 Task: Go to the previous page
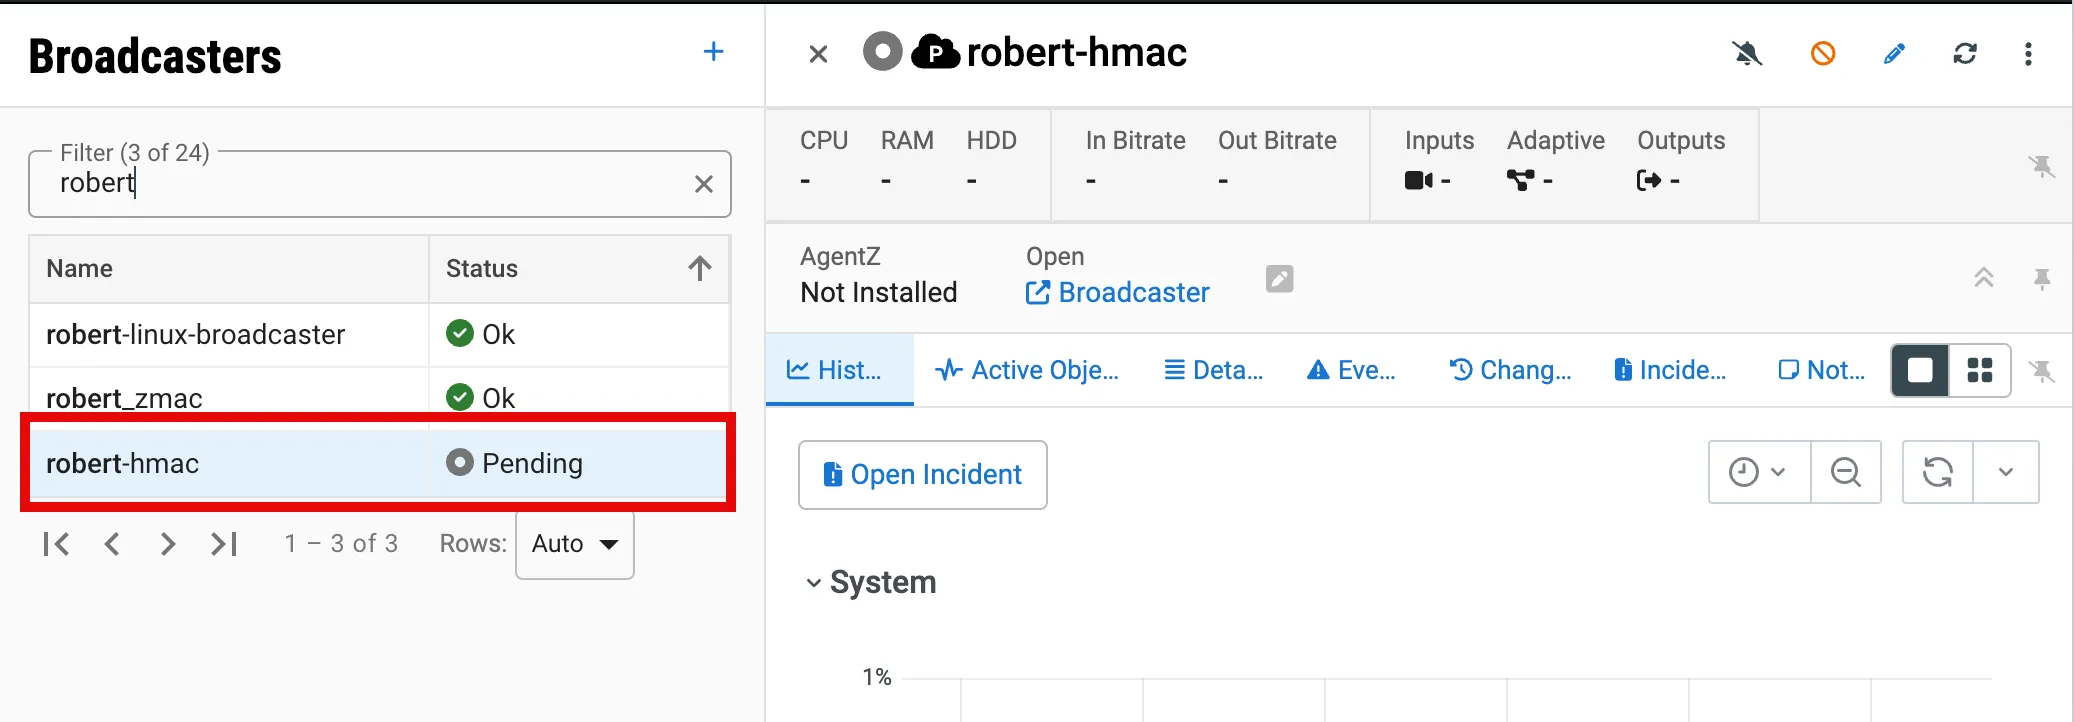tap(112, 544)
